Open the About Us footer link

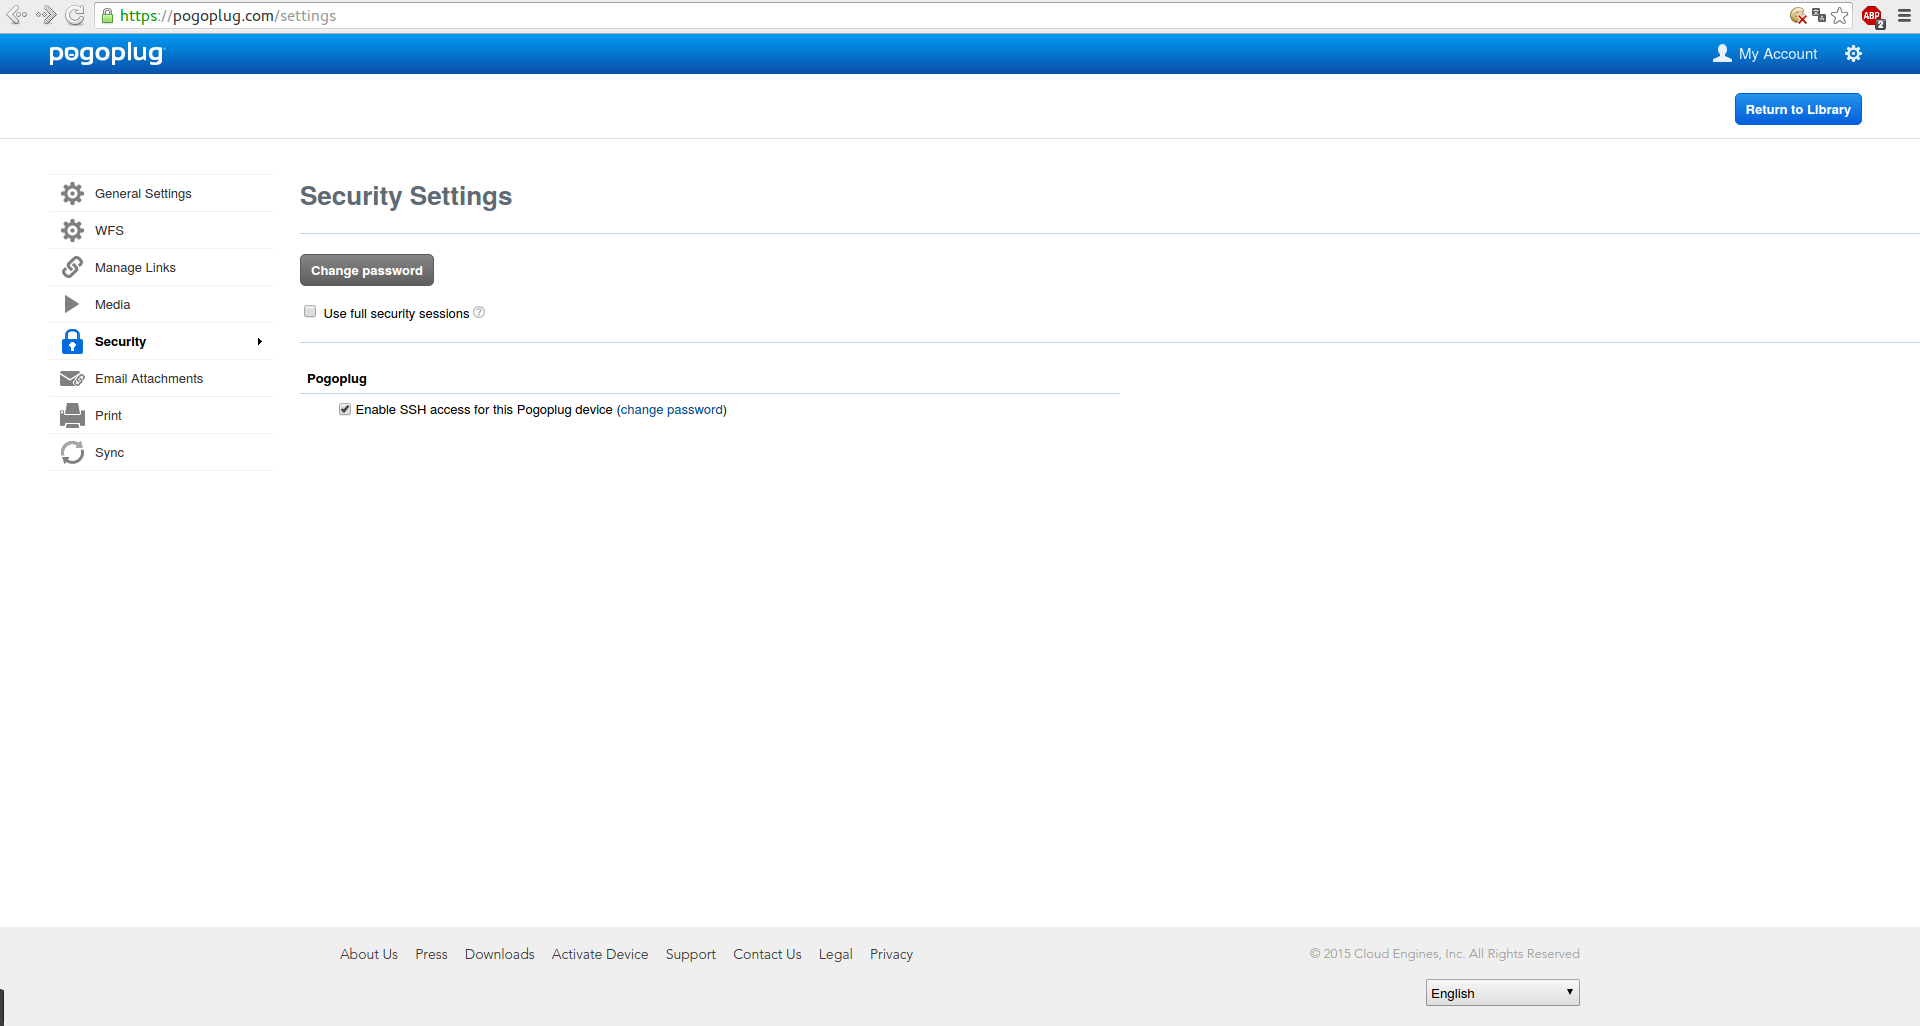pos(369,954)
